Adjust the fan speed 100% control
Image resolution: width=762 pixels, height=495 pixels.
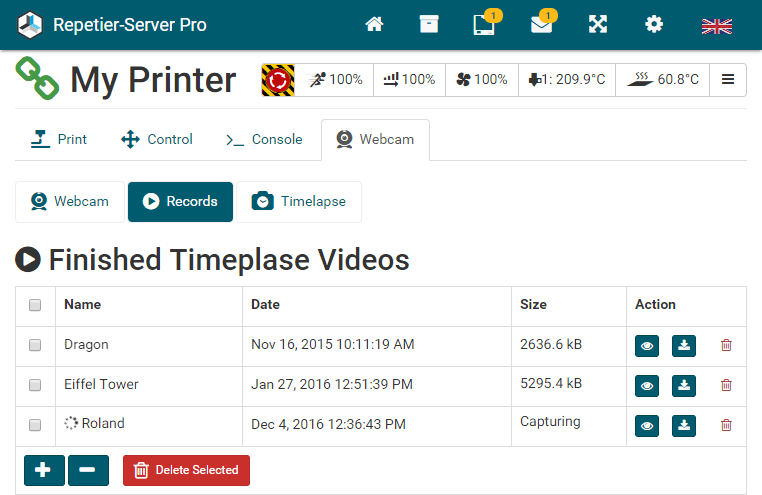[x=481, y=80]
